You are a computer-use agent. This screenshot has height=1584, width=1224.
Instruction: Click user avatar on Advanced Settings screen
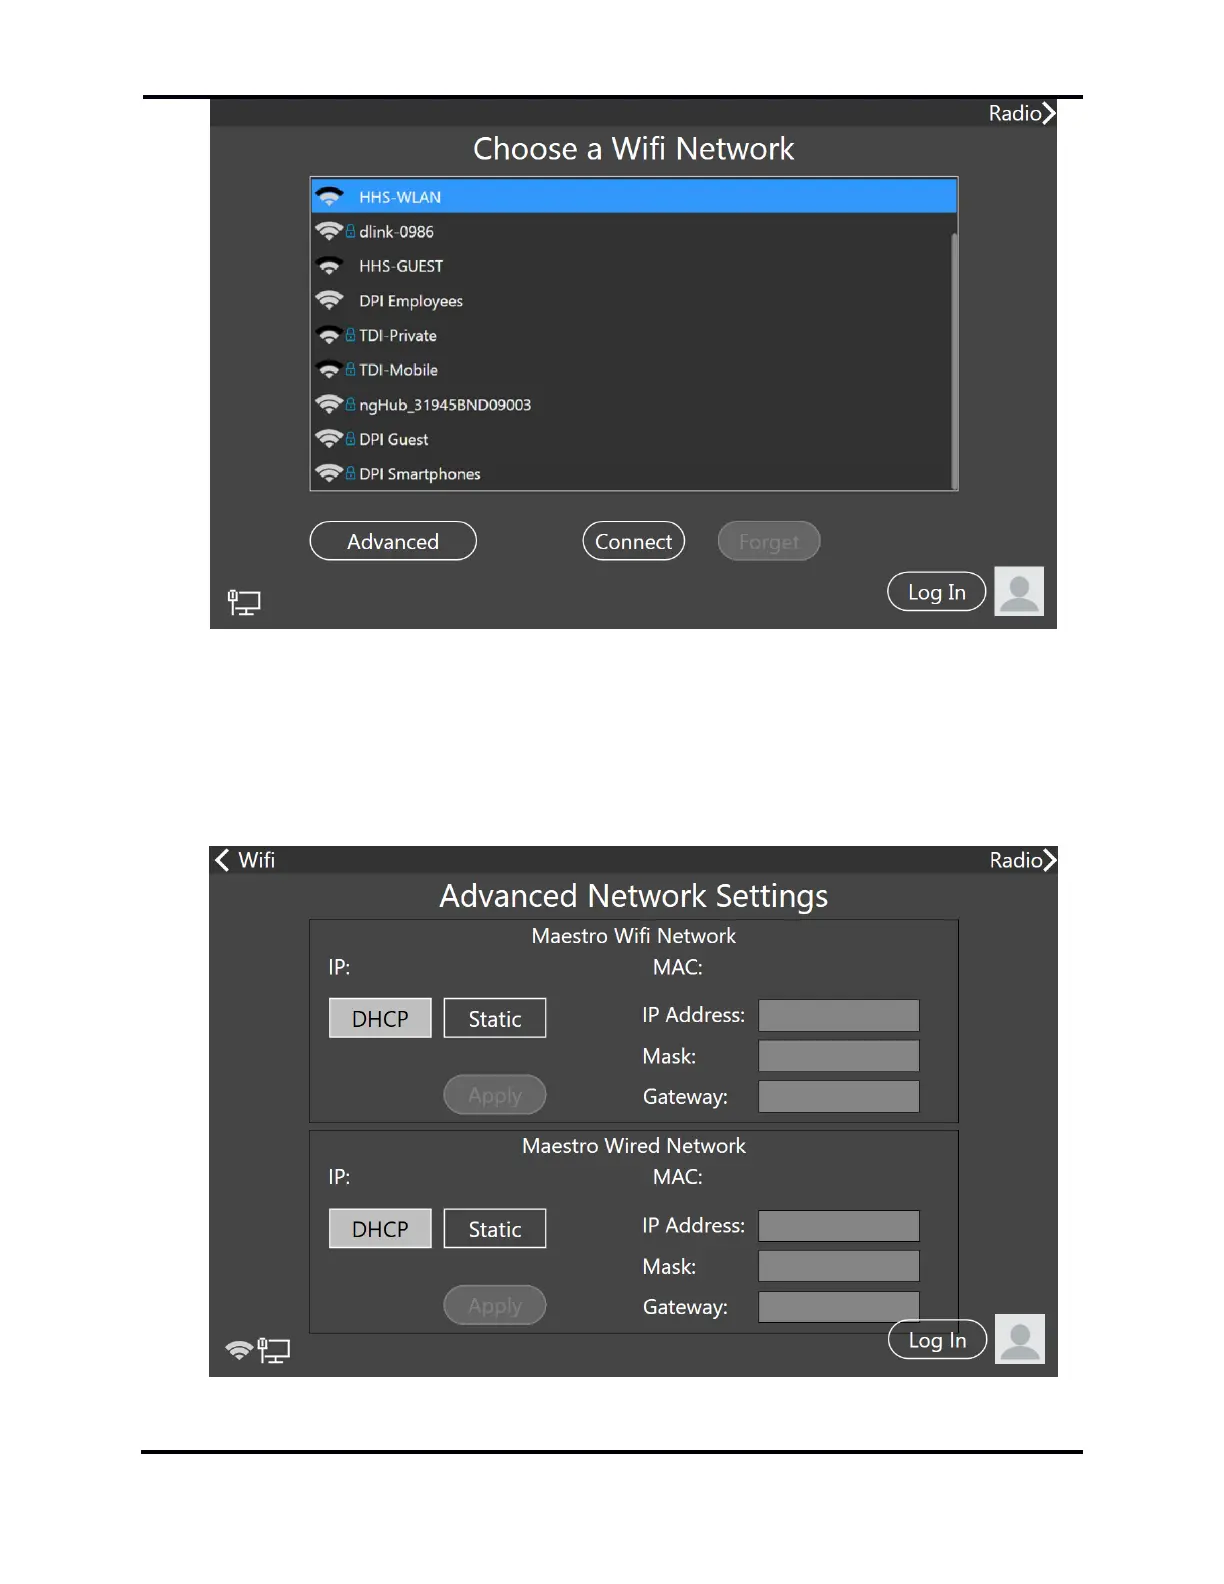click(1020, 1339)
